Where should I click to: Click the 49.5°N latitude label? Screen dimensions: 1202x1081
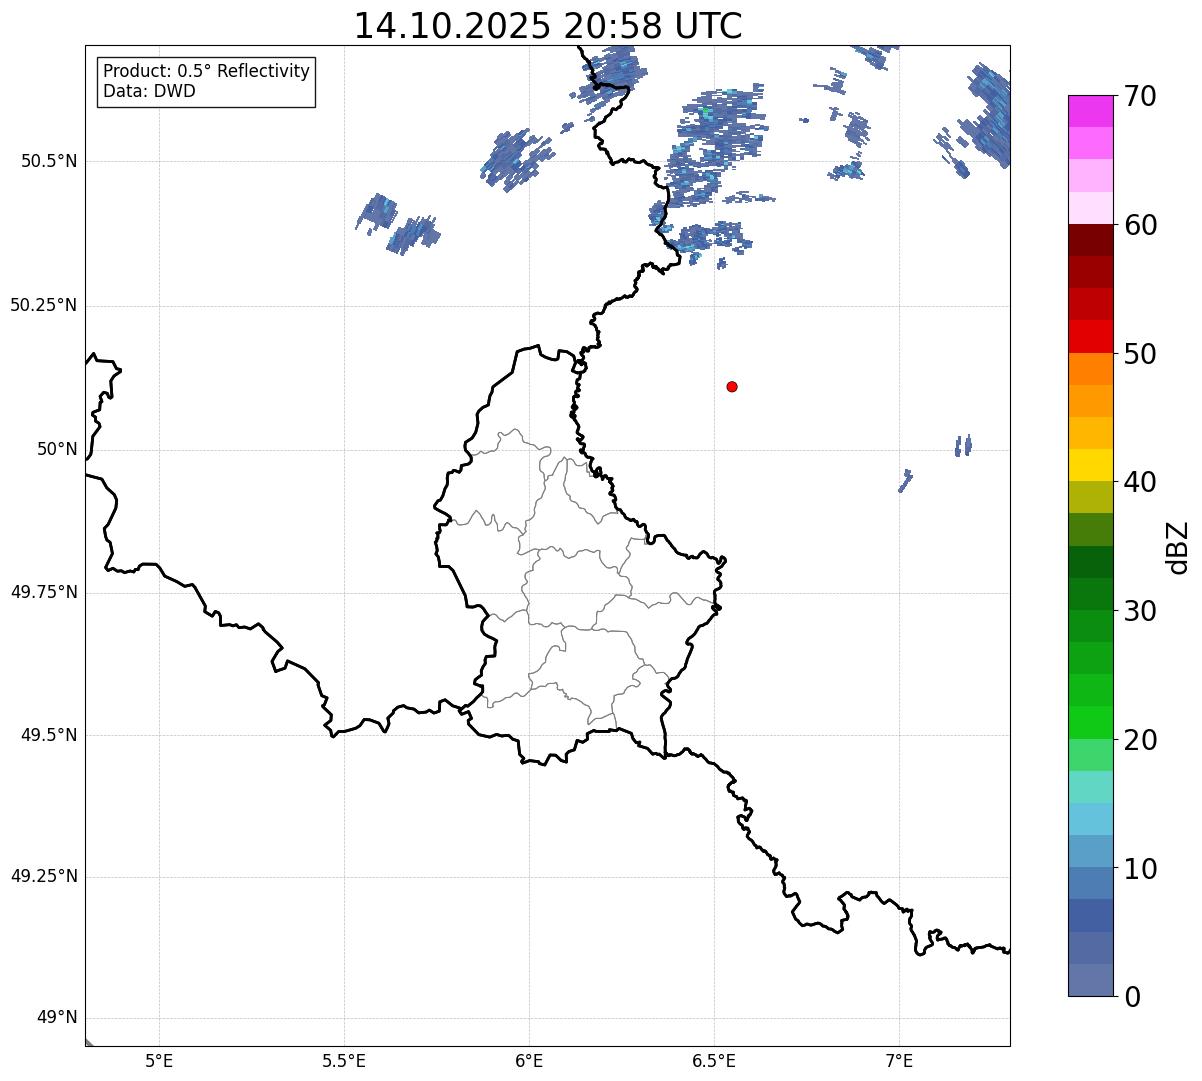[49, 735]
